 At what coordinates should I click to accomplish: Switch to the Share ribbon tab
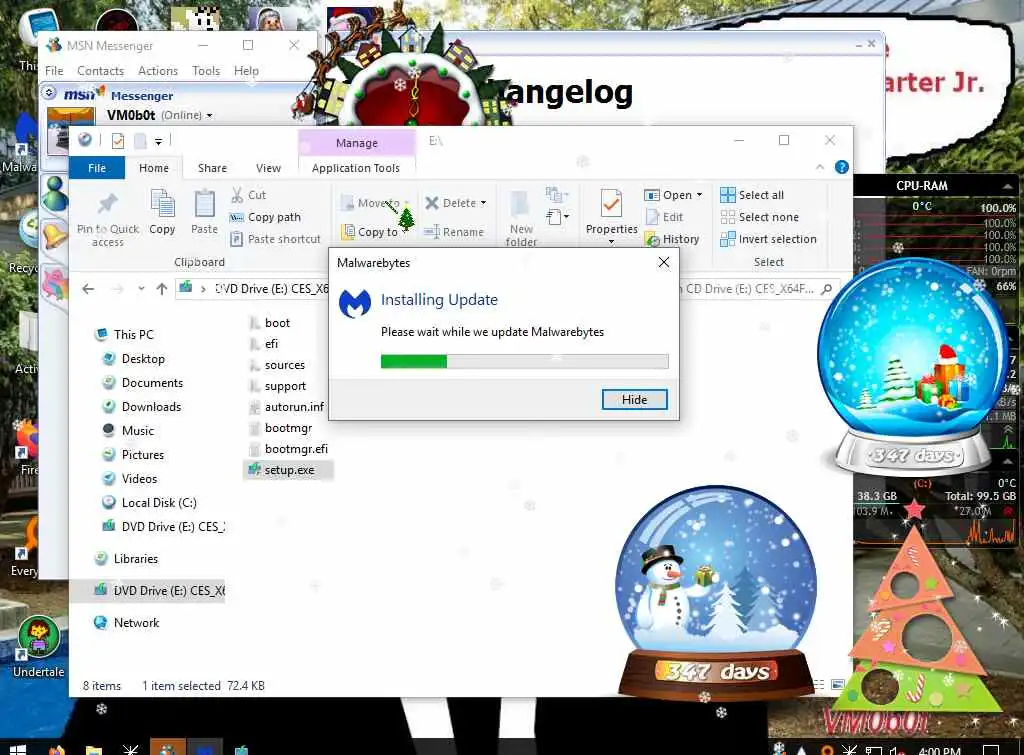[212, 168]
